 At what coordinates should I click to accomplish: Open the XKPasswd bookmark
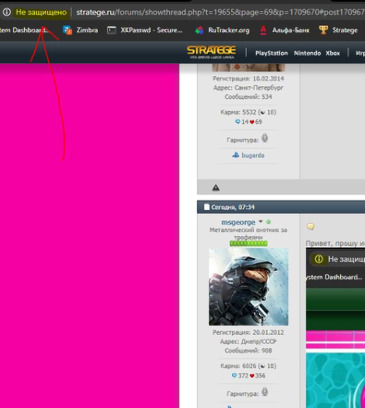145,30
